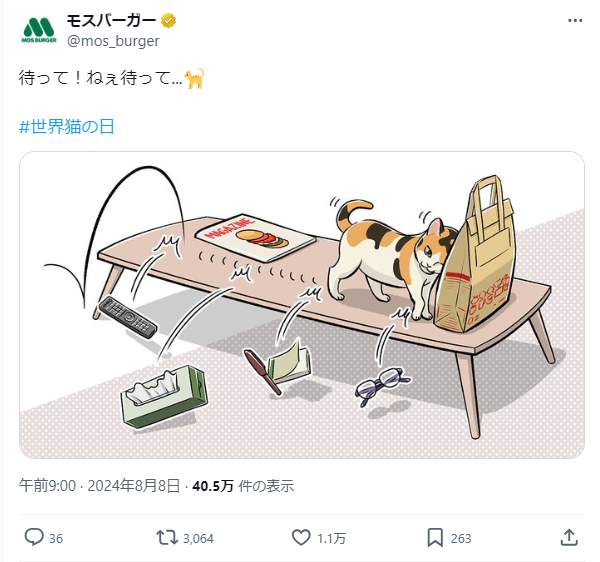Screen dimensions: 600x562
Task: Open the #世界猫の日 hashtag link
Action: coord(67,127)
